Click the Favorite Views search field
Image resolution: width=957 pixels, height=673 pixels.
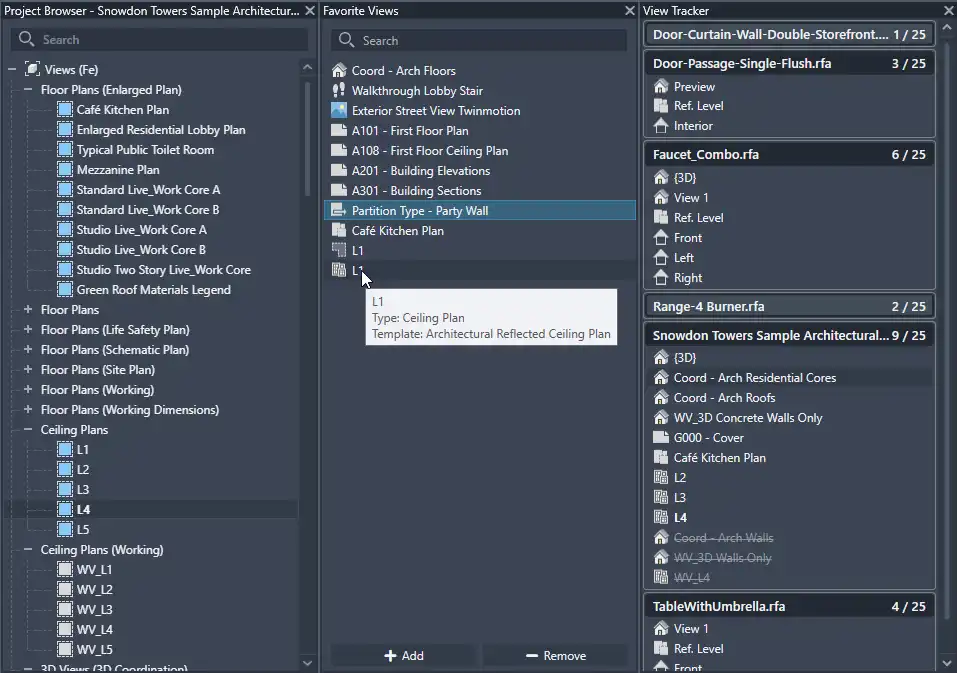(479, 40)
